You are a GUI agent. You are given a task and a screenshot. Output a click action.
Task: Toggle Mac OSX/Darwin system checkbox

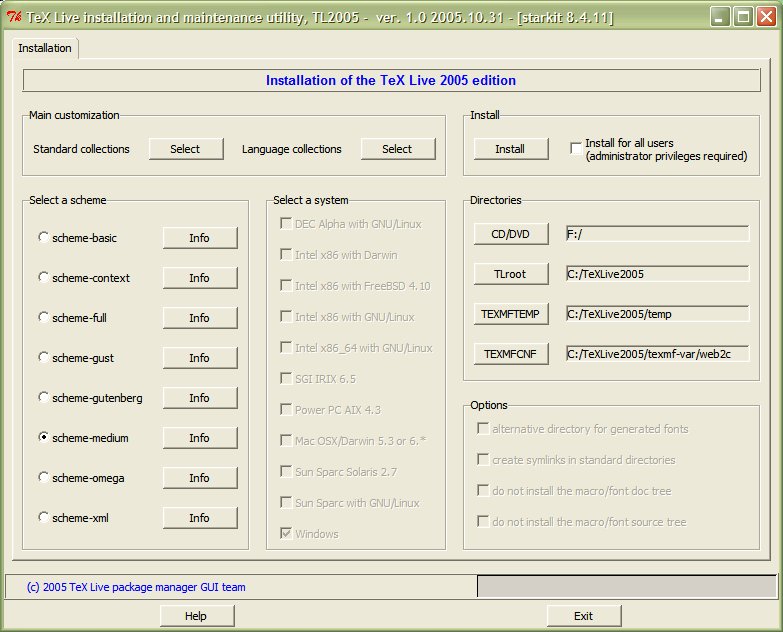(286, 440)
